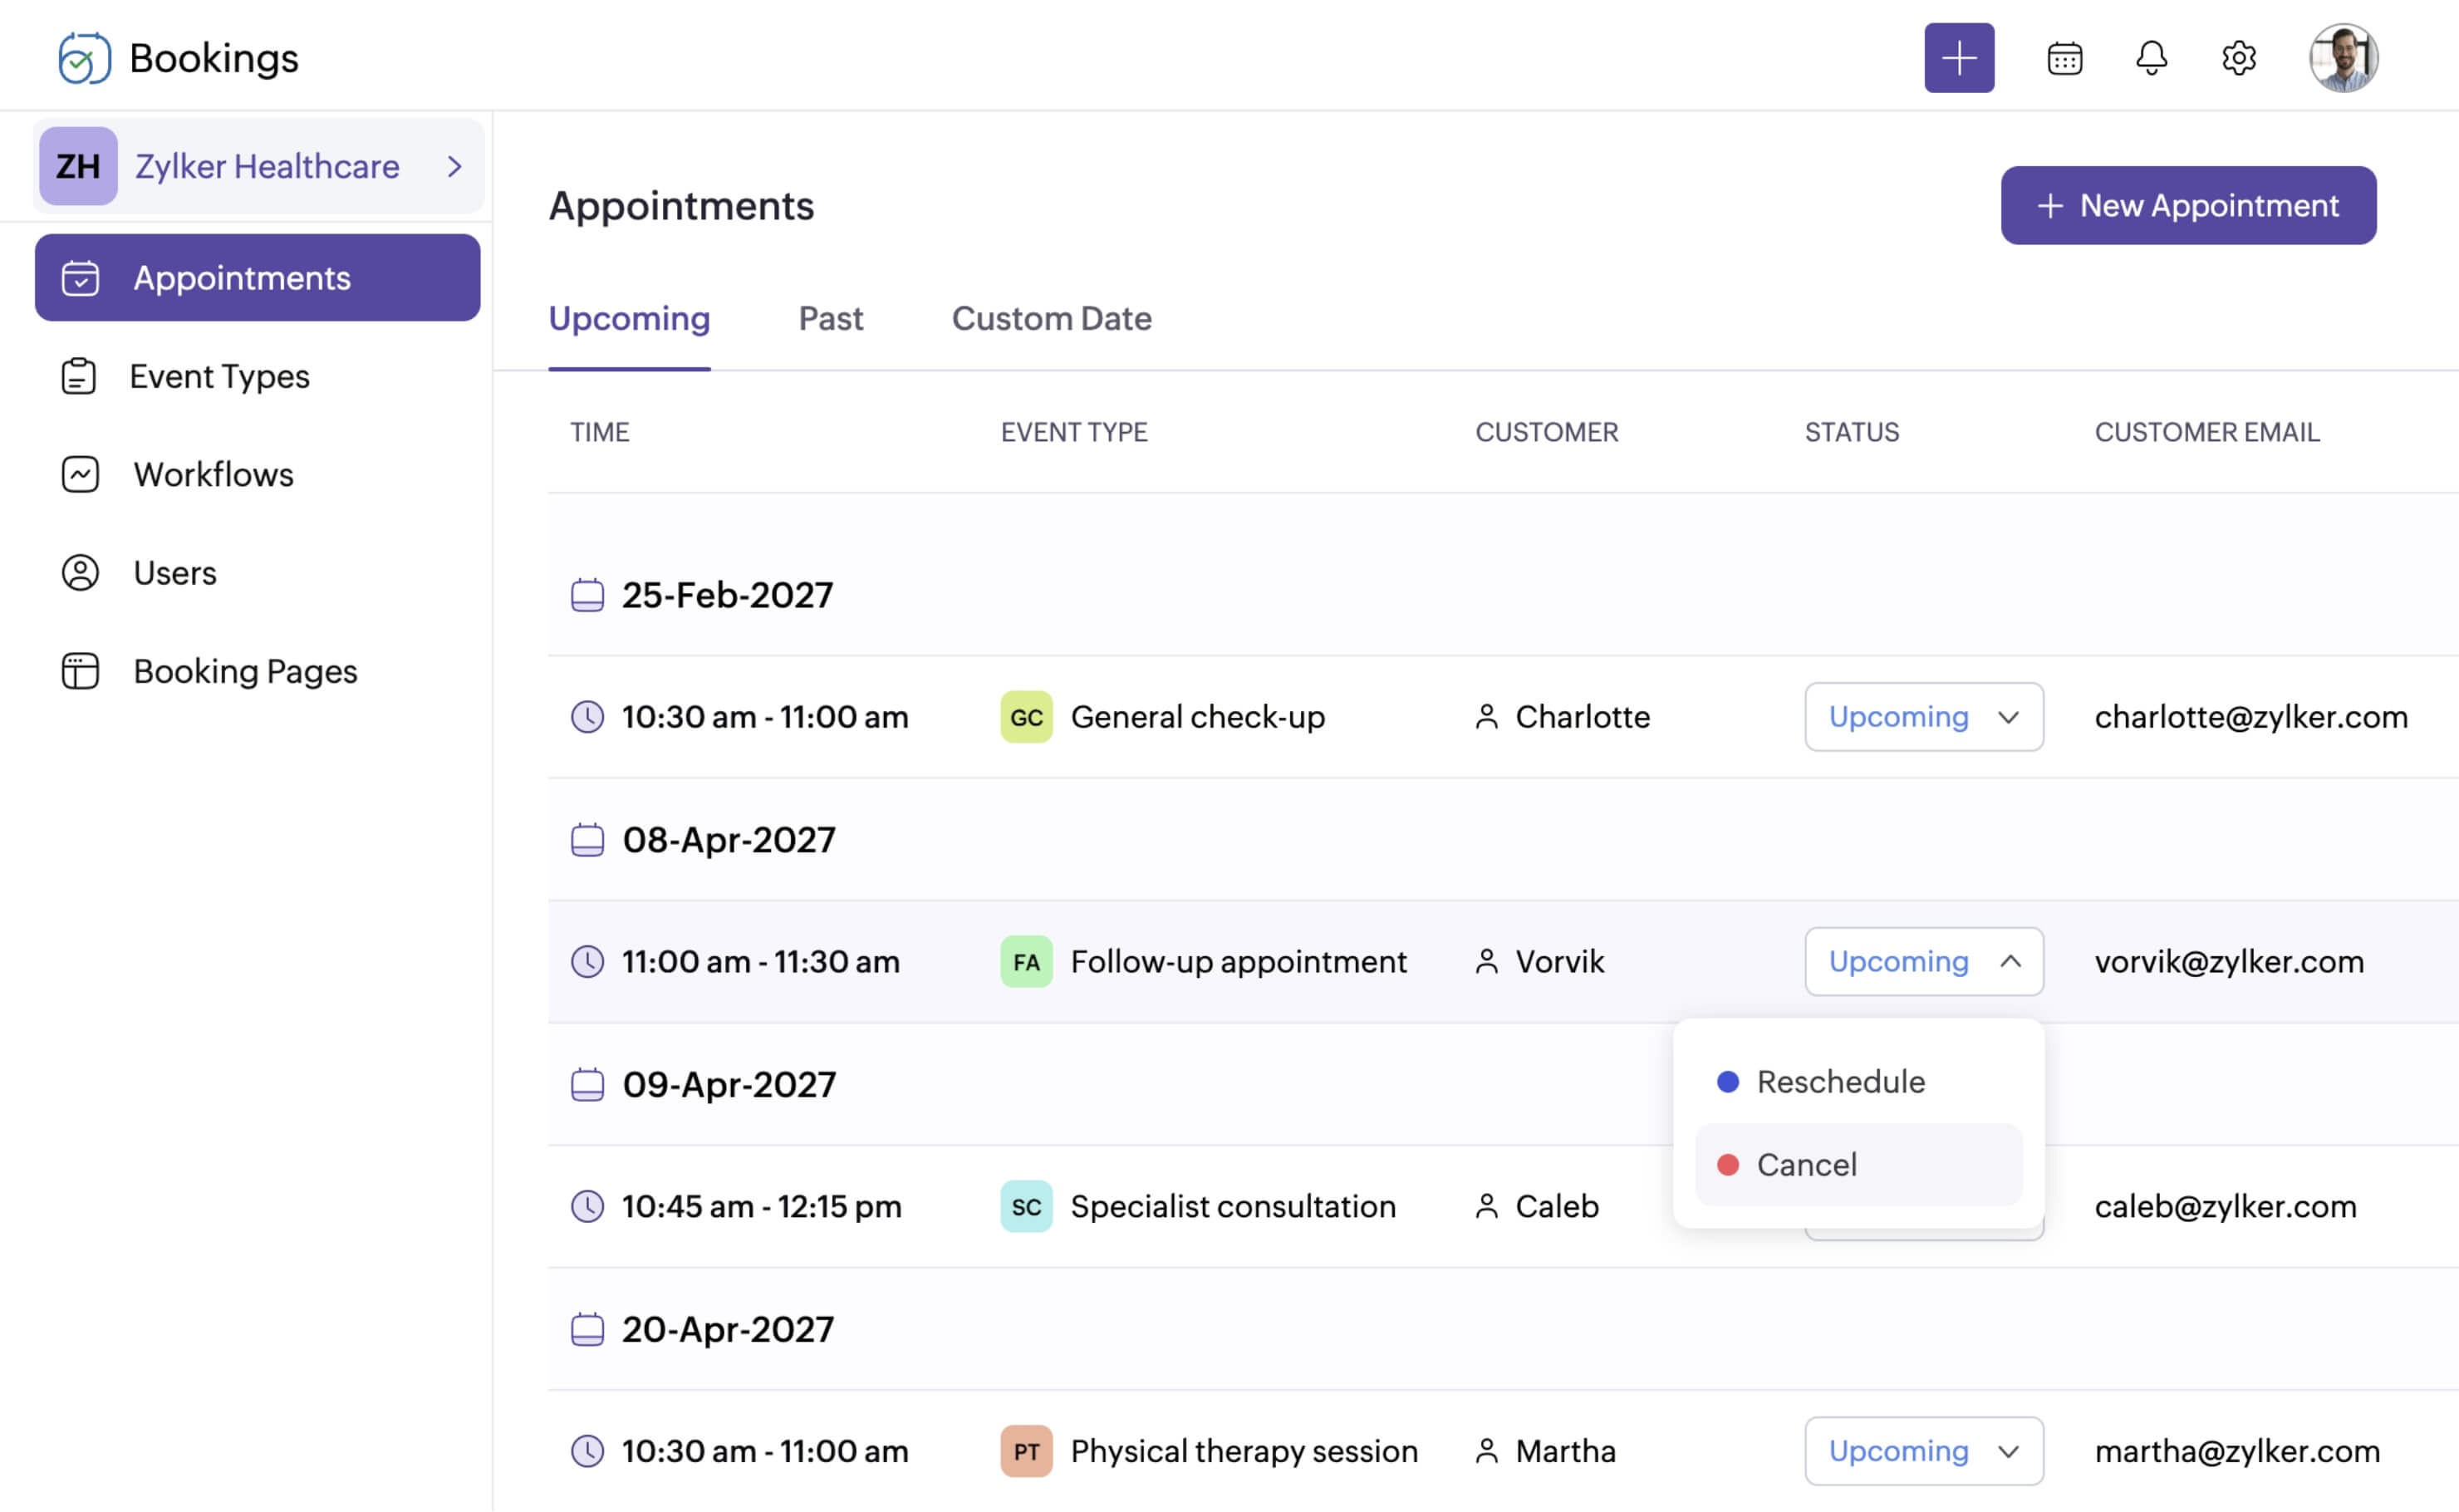Screen dimensions: 2459x1512
Task: Click the purple plus quick-add icon
Action: coord(1958,58)
